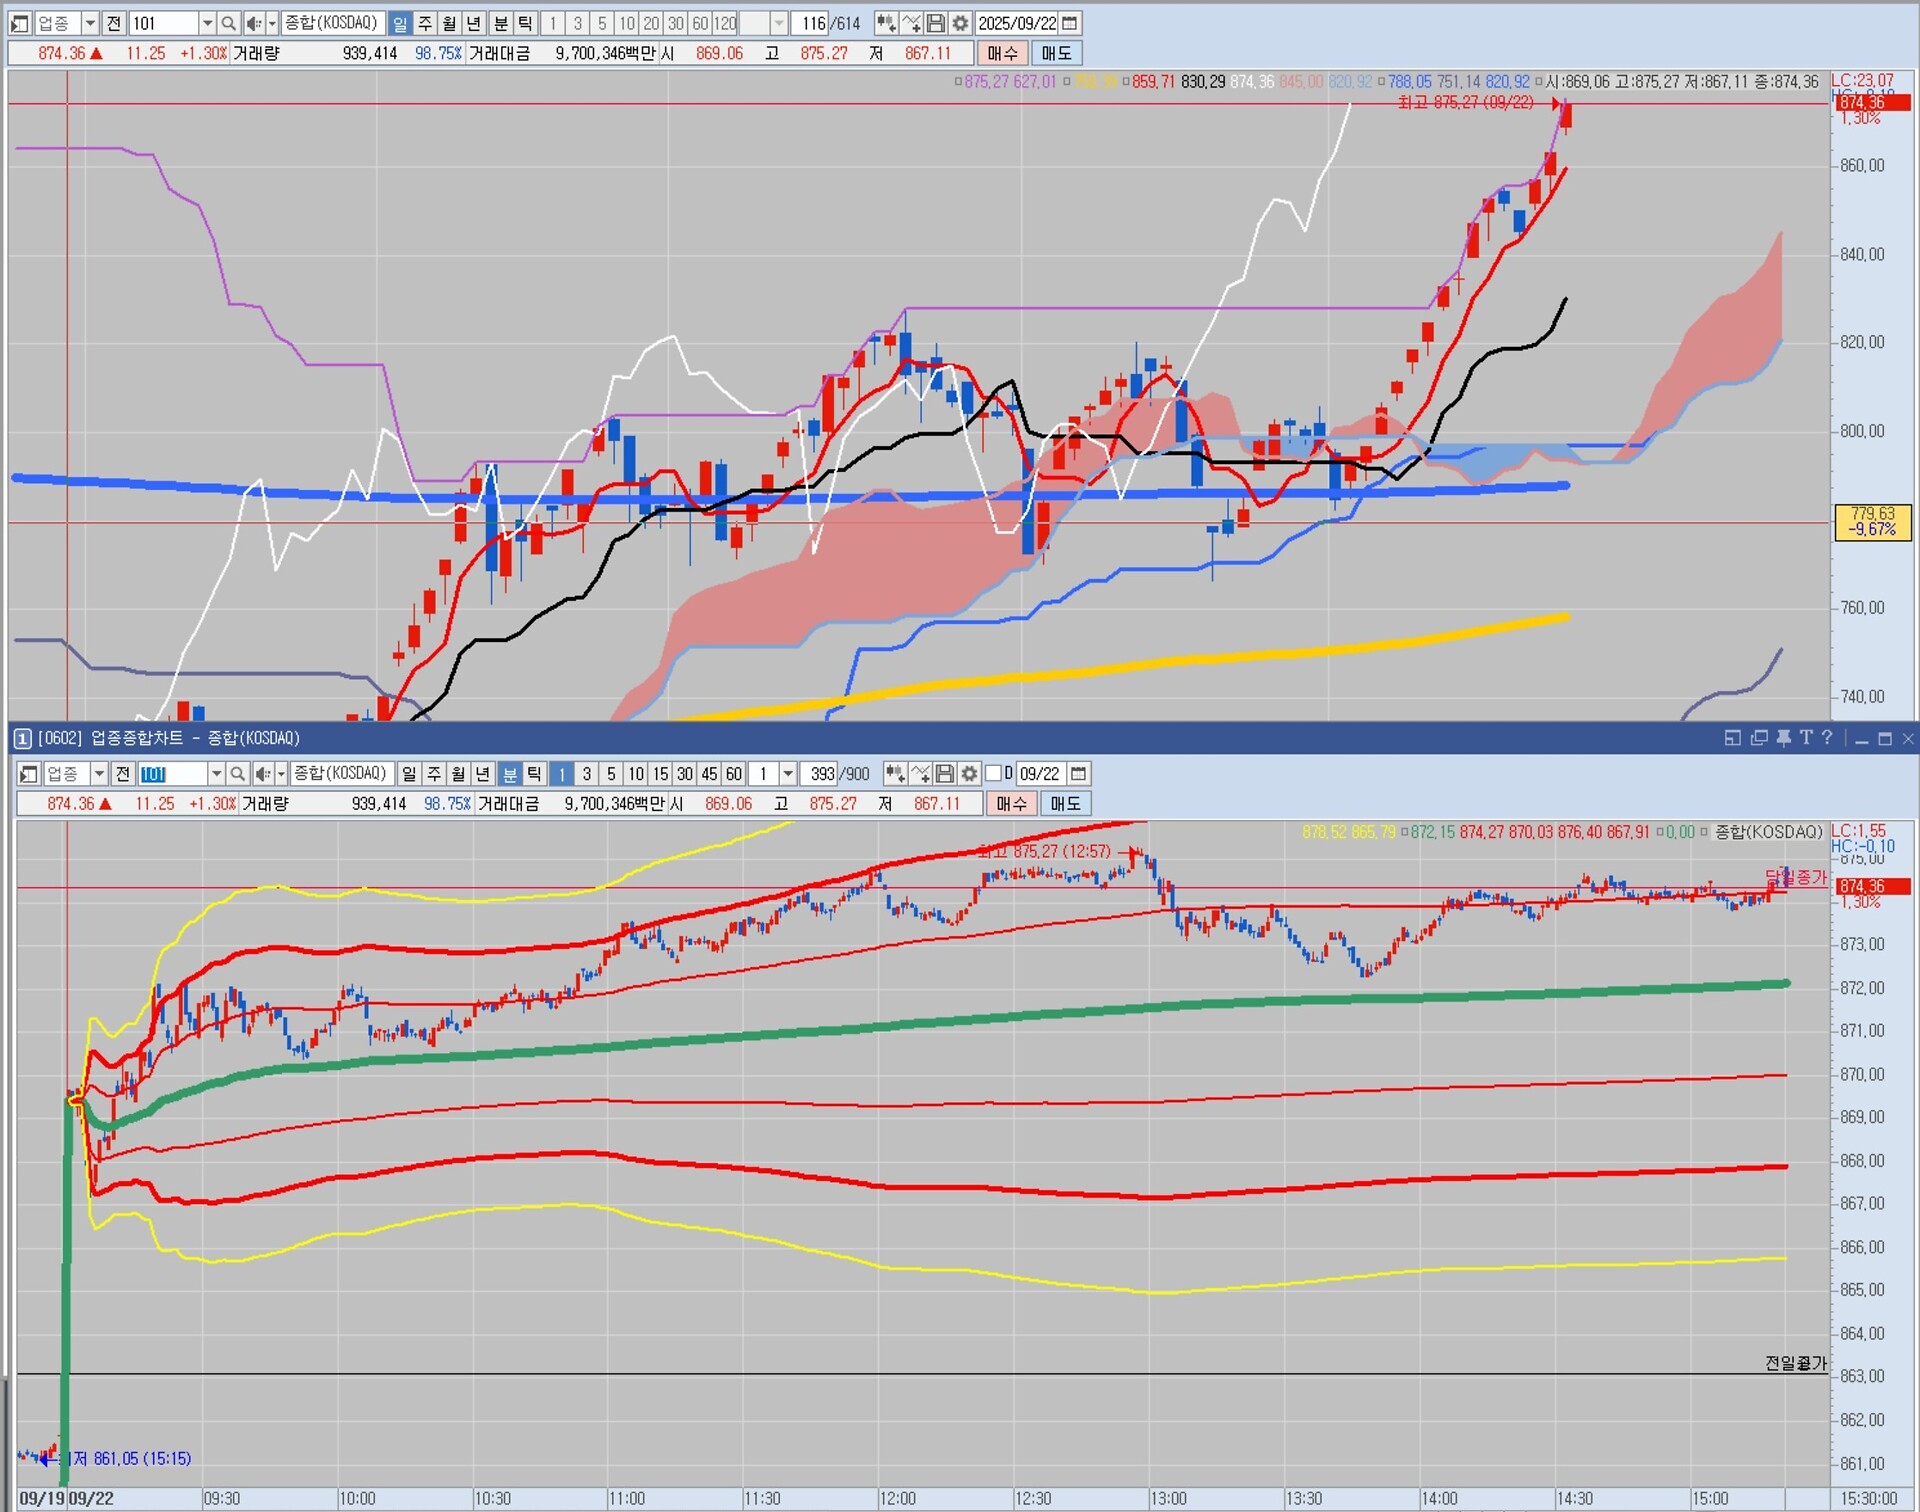Click the chart line tool icon in the lower chart toolbar

(x=920, y=773)
